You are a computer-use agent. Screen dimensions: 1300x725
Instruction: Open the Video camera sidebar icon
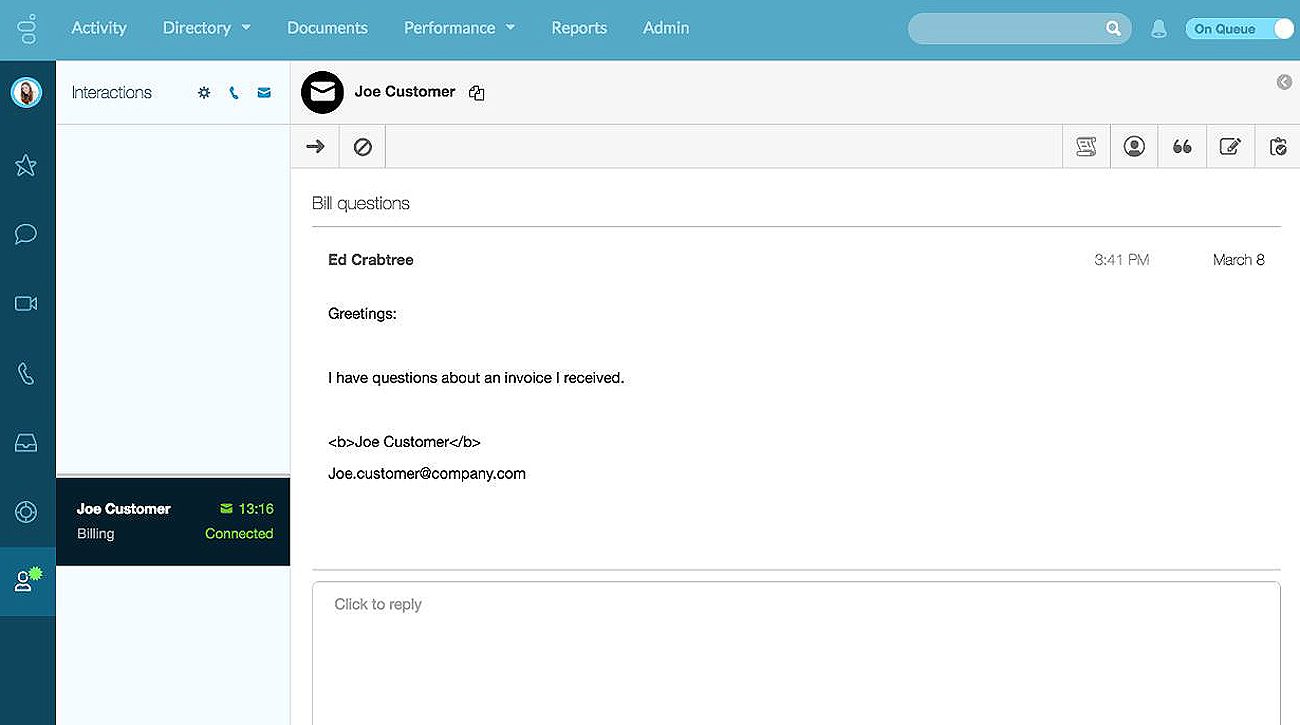(26, 303)
